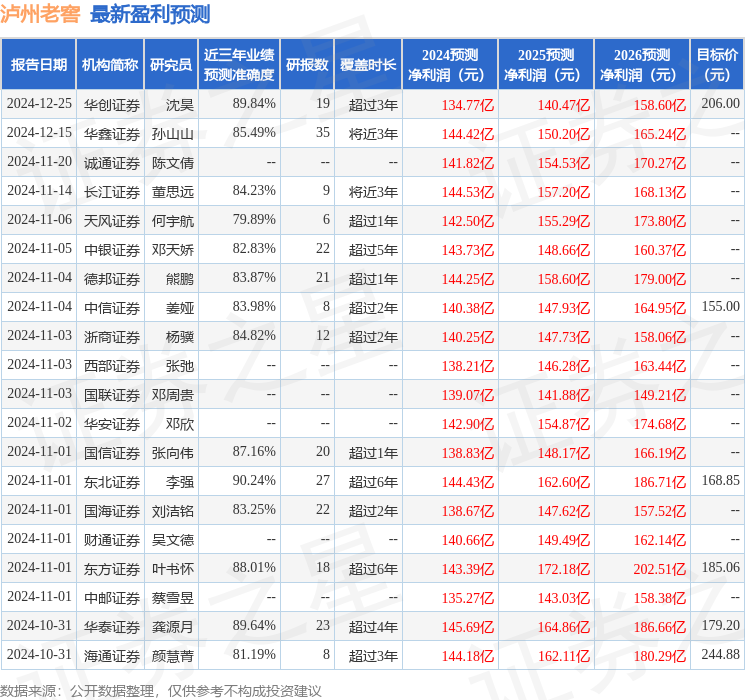Open the 华创证券 institution entry
The image size is (745, 700).
pyautogui.click(x=112, y=104)
